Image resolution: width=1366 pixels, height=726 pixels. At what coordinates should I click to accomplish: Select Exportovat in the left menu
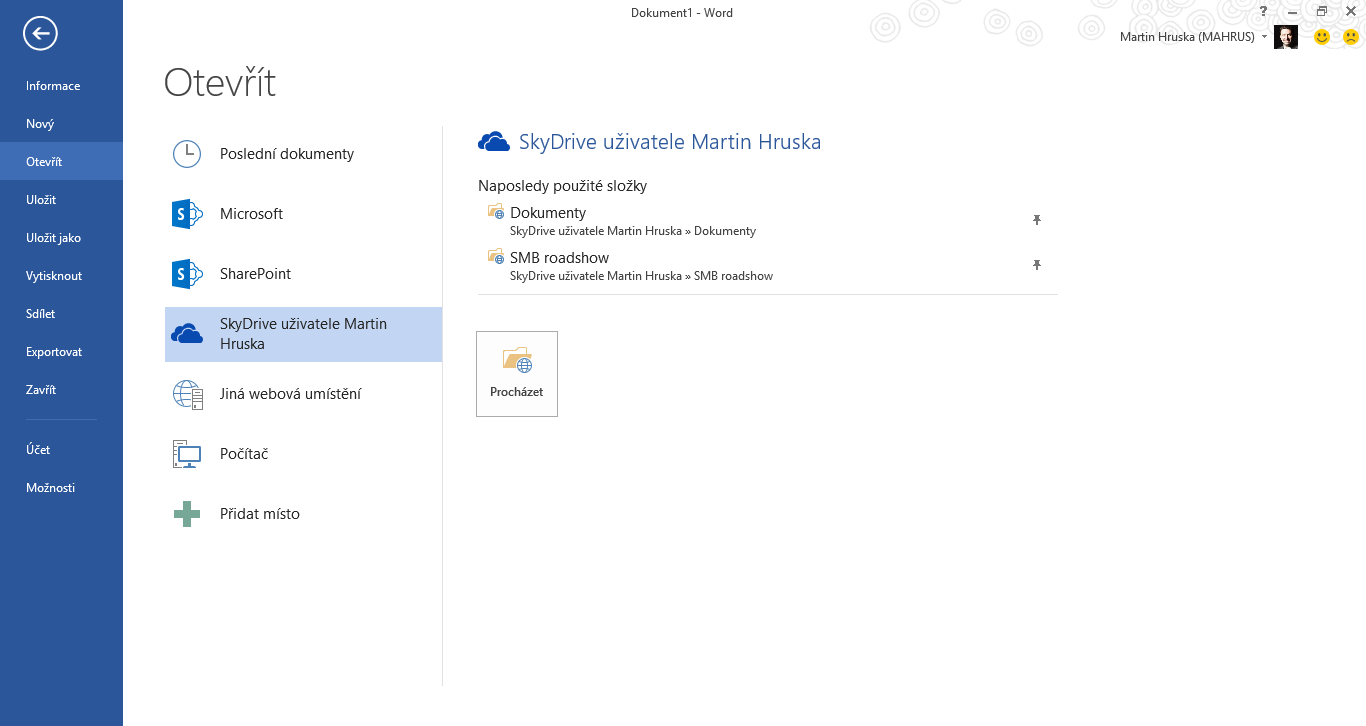pos(54,352)
